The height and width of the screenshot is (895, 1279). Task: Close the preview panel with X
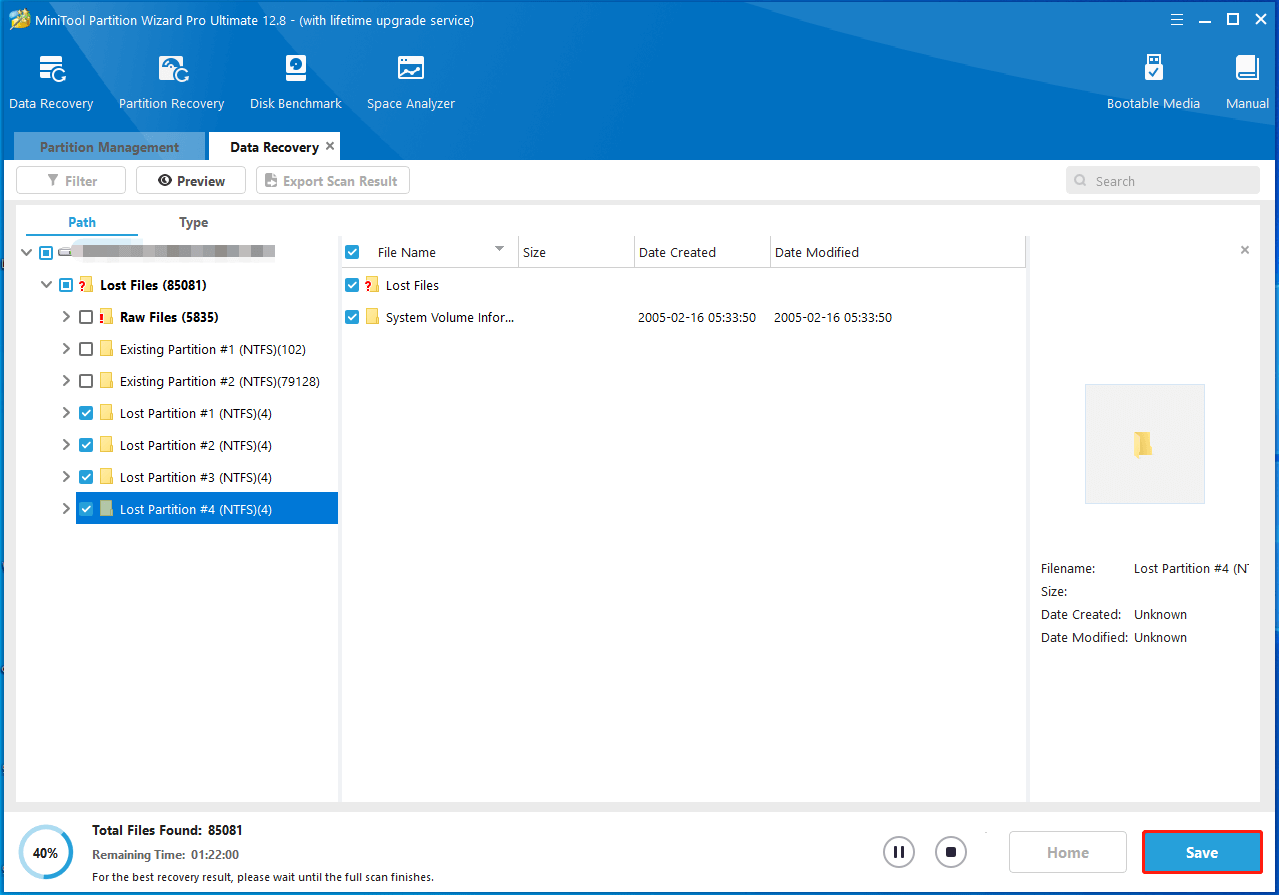tap(1245, 250)
